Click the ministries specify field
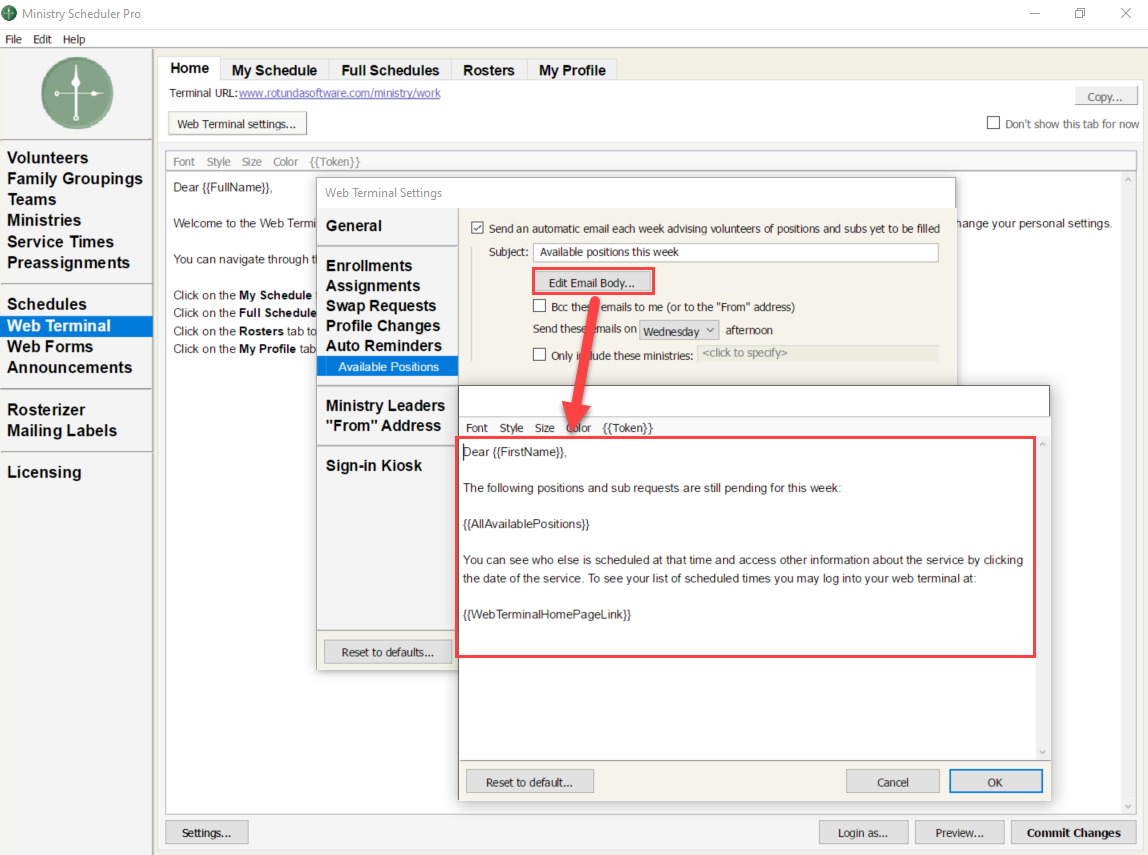The width and height of the screenshot is (1148, 855). pos(818,354)
